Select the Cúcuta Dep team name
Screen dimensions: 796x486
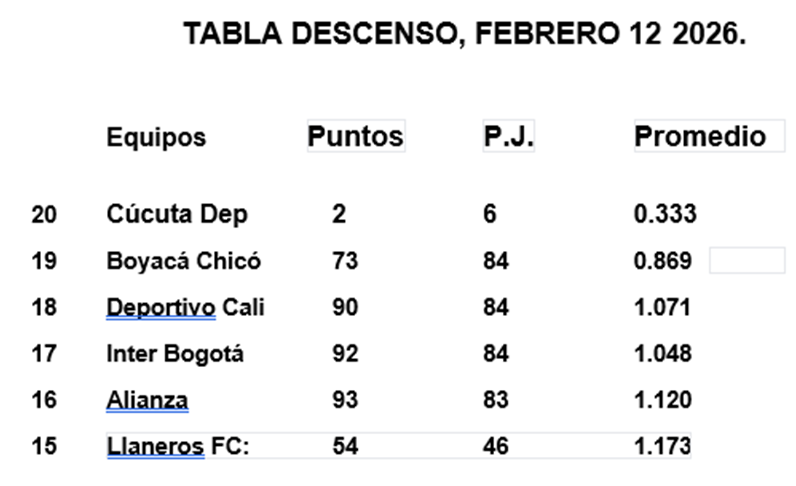point(177,214)
